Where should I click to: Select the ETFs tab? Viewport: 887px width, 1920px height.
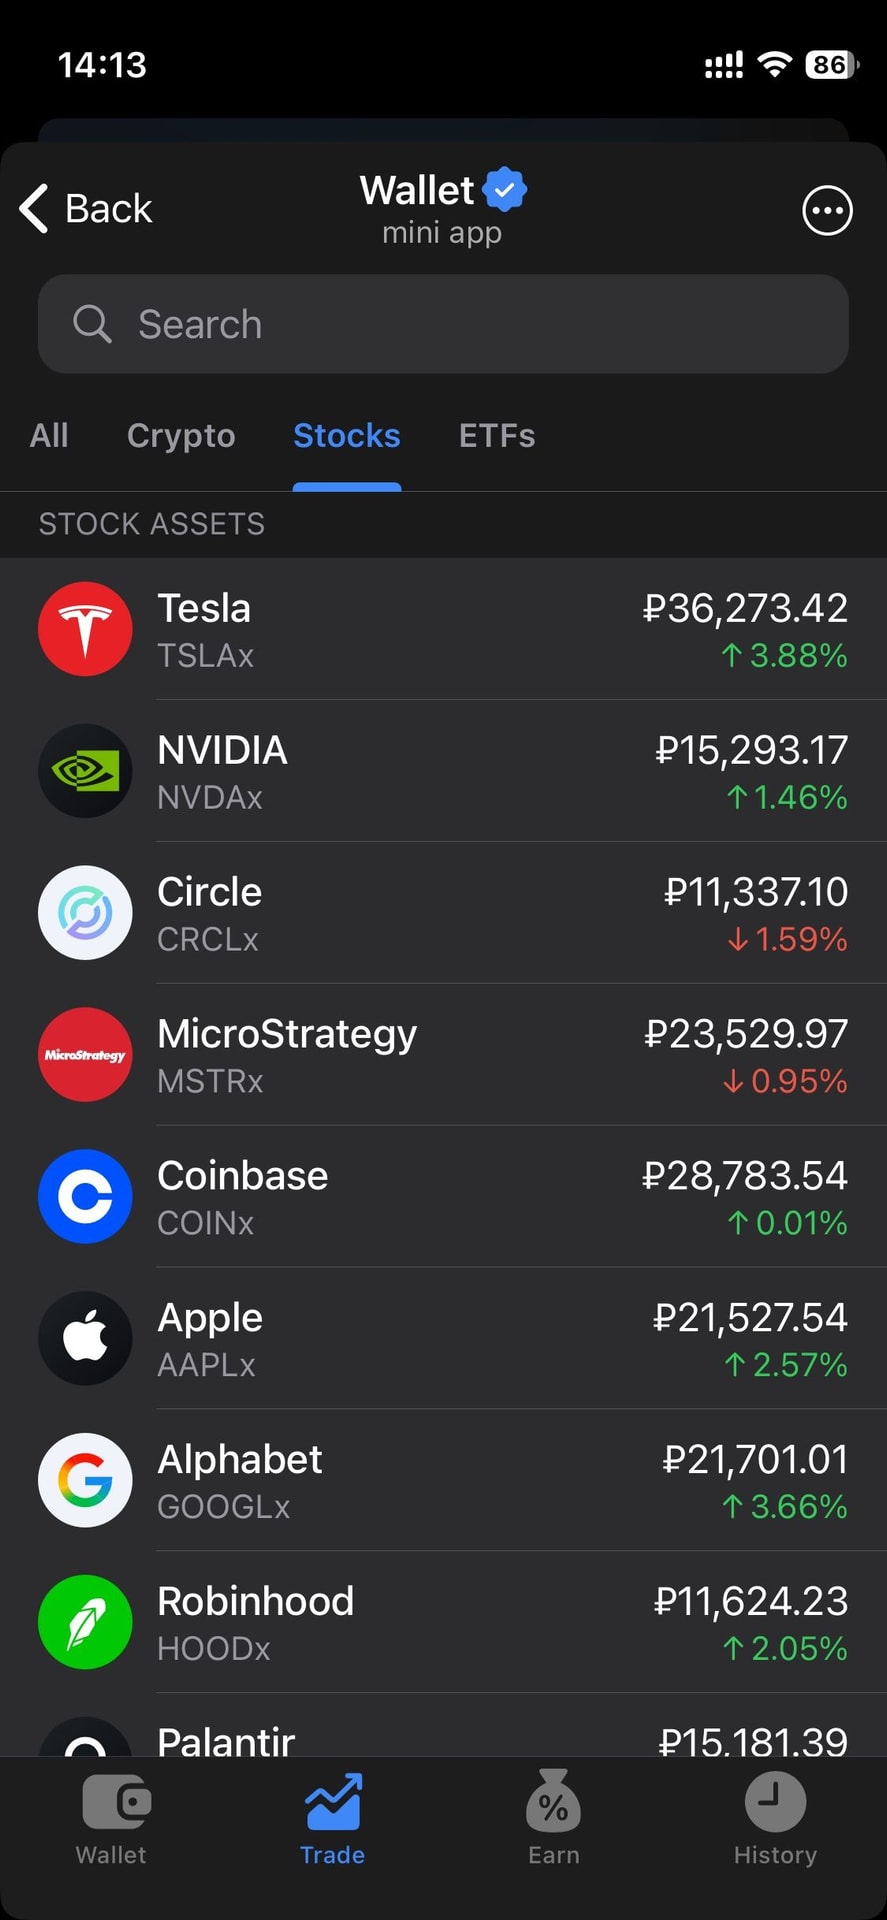pos(497,436)
